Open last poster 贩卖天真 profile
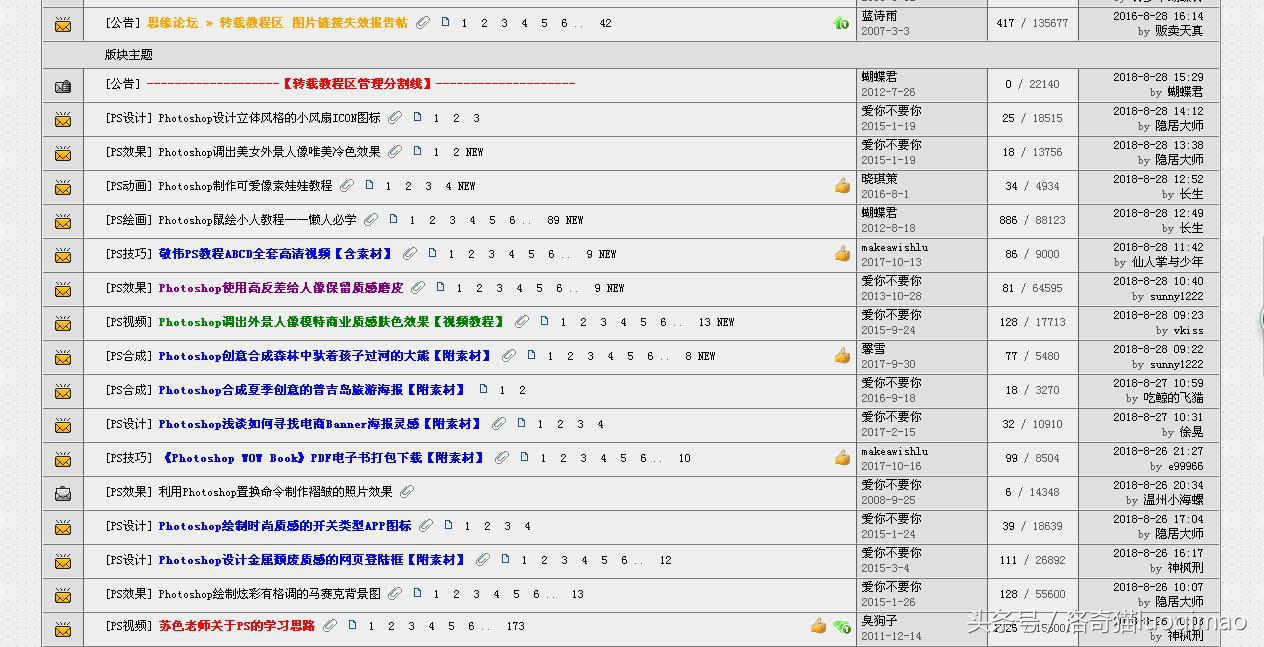 coord(1179,31)
